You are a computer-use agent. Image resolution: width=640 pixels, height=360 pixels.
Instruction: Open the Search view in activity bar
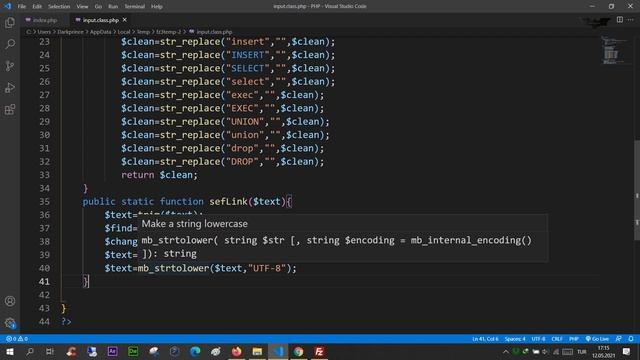point(10,44)
